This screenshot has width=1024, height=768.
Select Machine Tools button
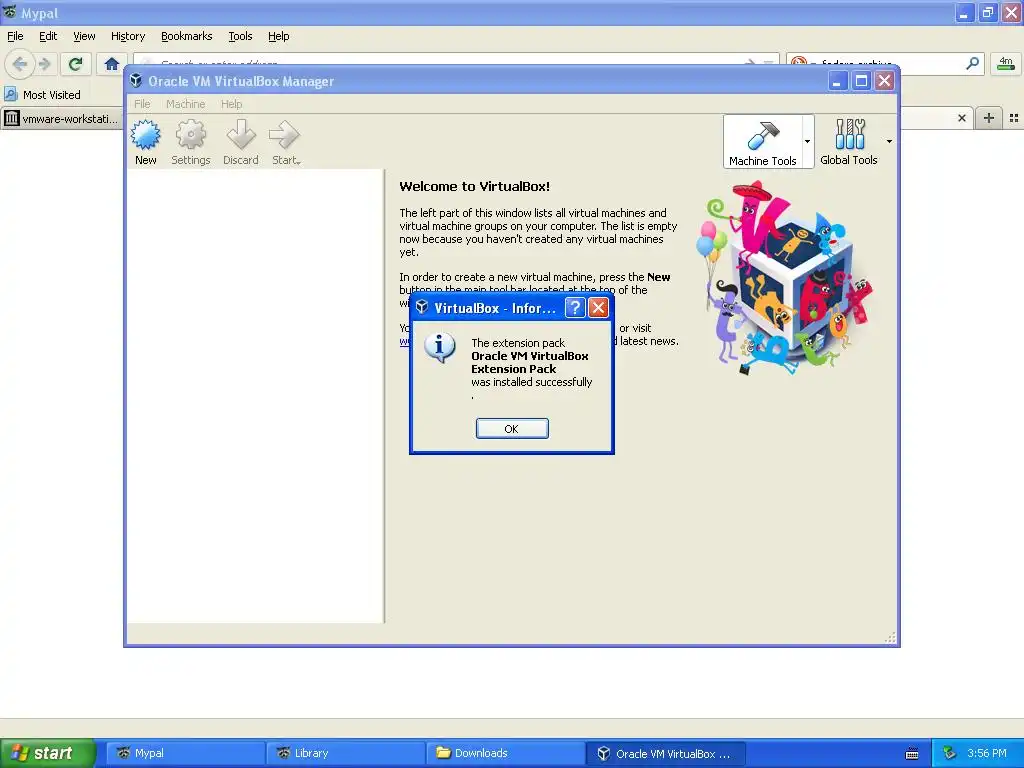[763, 142]
